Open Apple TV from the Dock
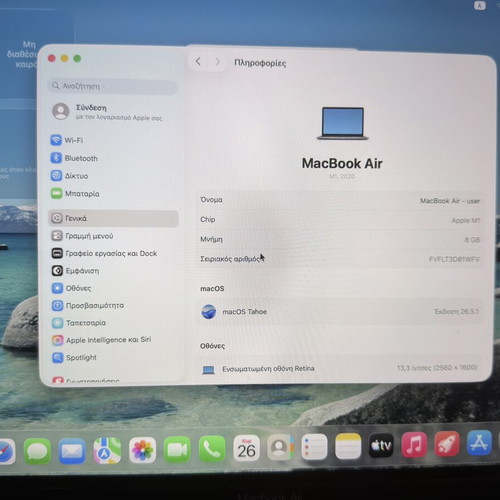This screenshot has width=500, height=500. point(381,445)
